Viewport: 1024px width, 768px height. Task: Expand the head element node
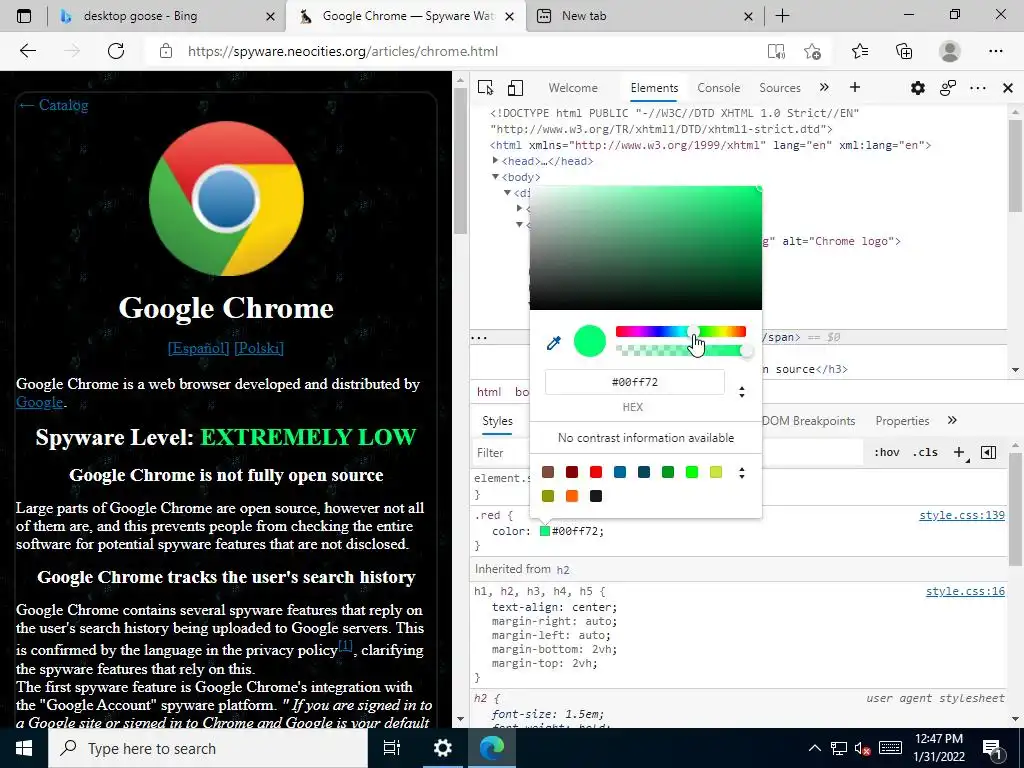click(496, 161)
